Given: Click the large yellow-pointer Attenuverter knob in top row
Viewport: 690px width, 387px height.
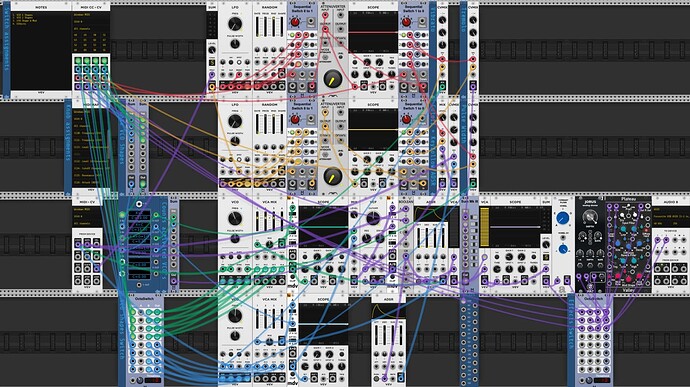Looking at the screenshot, I should 332,79.
